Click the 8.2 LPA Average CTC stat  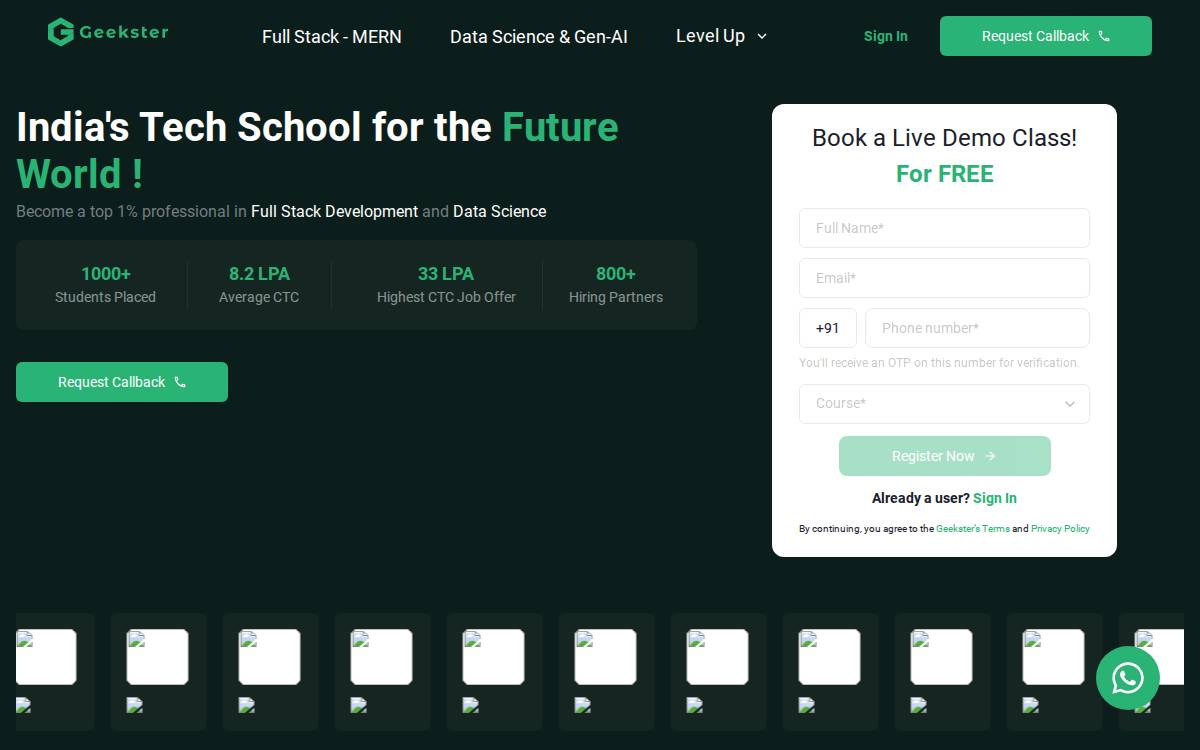point(259,284)
